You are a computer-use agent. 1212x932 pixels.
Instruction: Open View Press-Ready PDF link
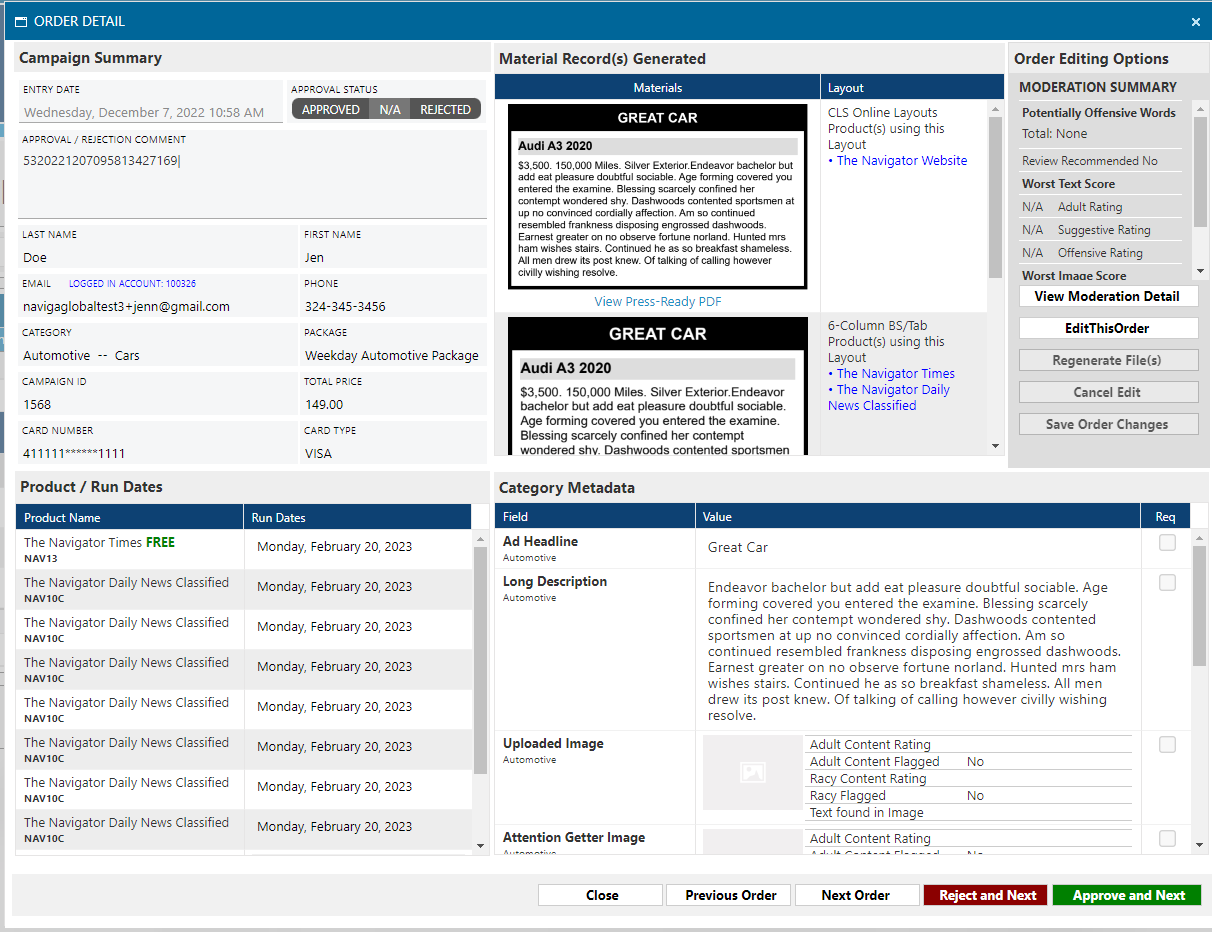[x=657, y=301]
